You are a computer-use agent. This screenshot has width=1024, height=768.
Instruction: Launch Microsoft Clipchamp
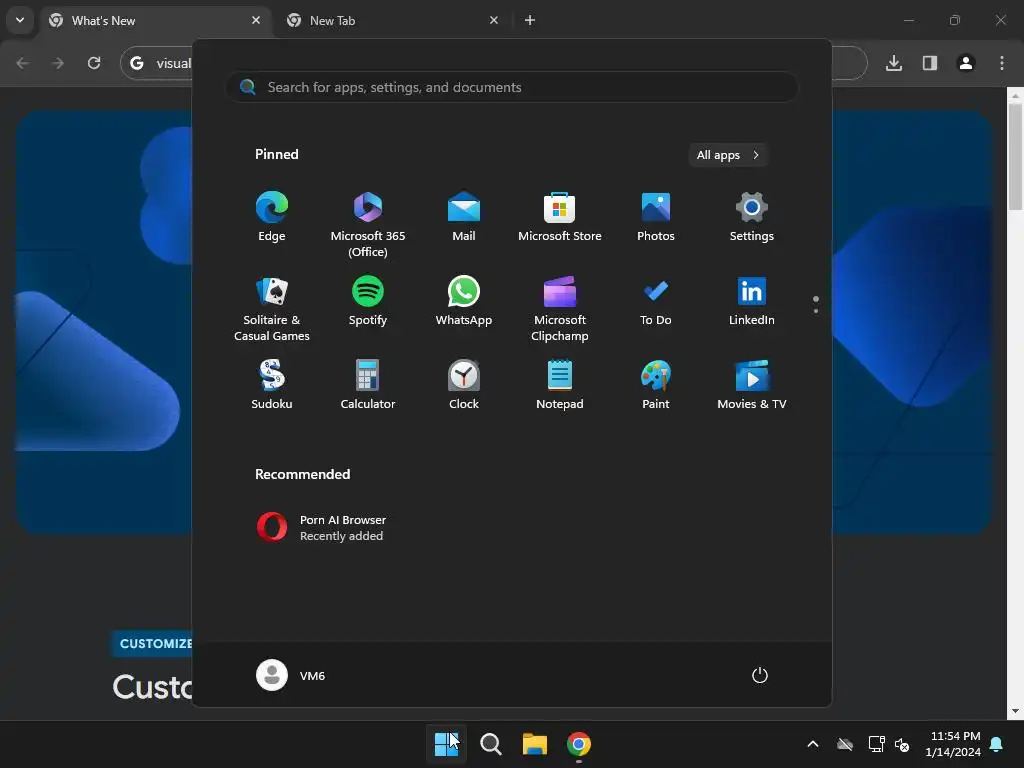click(x=560, y=309)
